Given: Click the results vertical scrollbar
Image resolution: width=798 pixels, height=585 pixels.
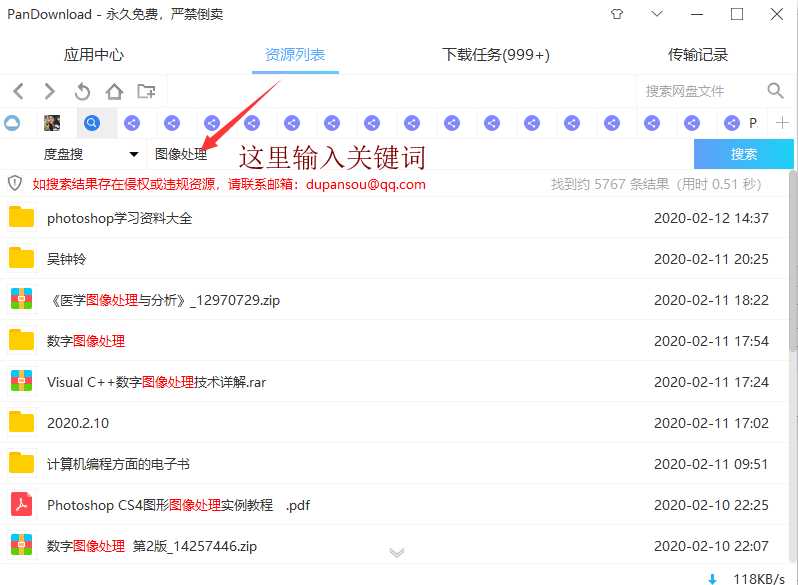Looking at the screenshot, I should point(793,262).
